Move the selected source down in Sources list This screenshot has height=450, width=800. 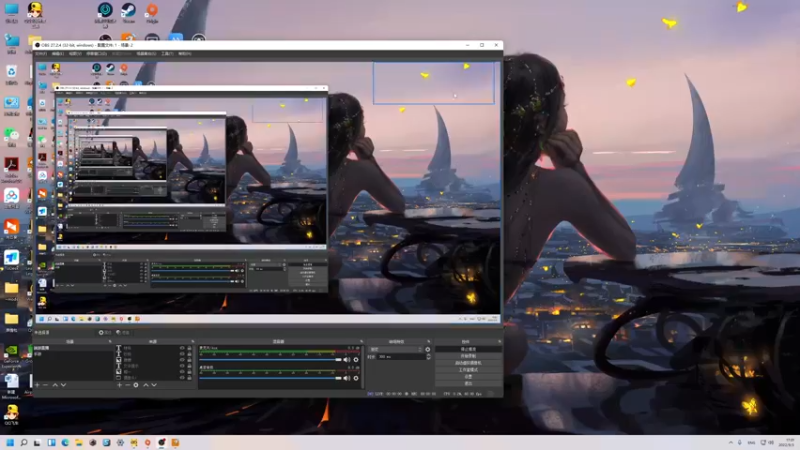[154, 385]
